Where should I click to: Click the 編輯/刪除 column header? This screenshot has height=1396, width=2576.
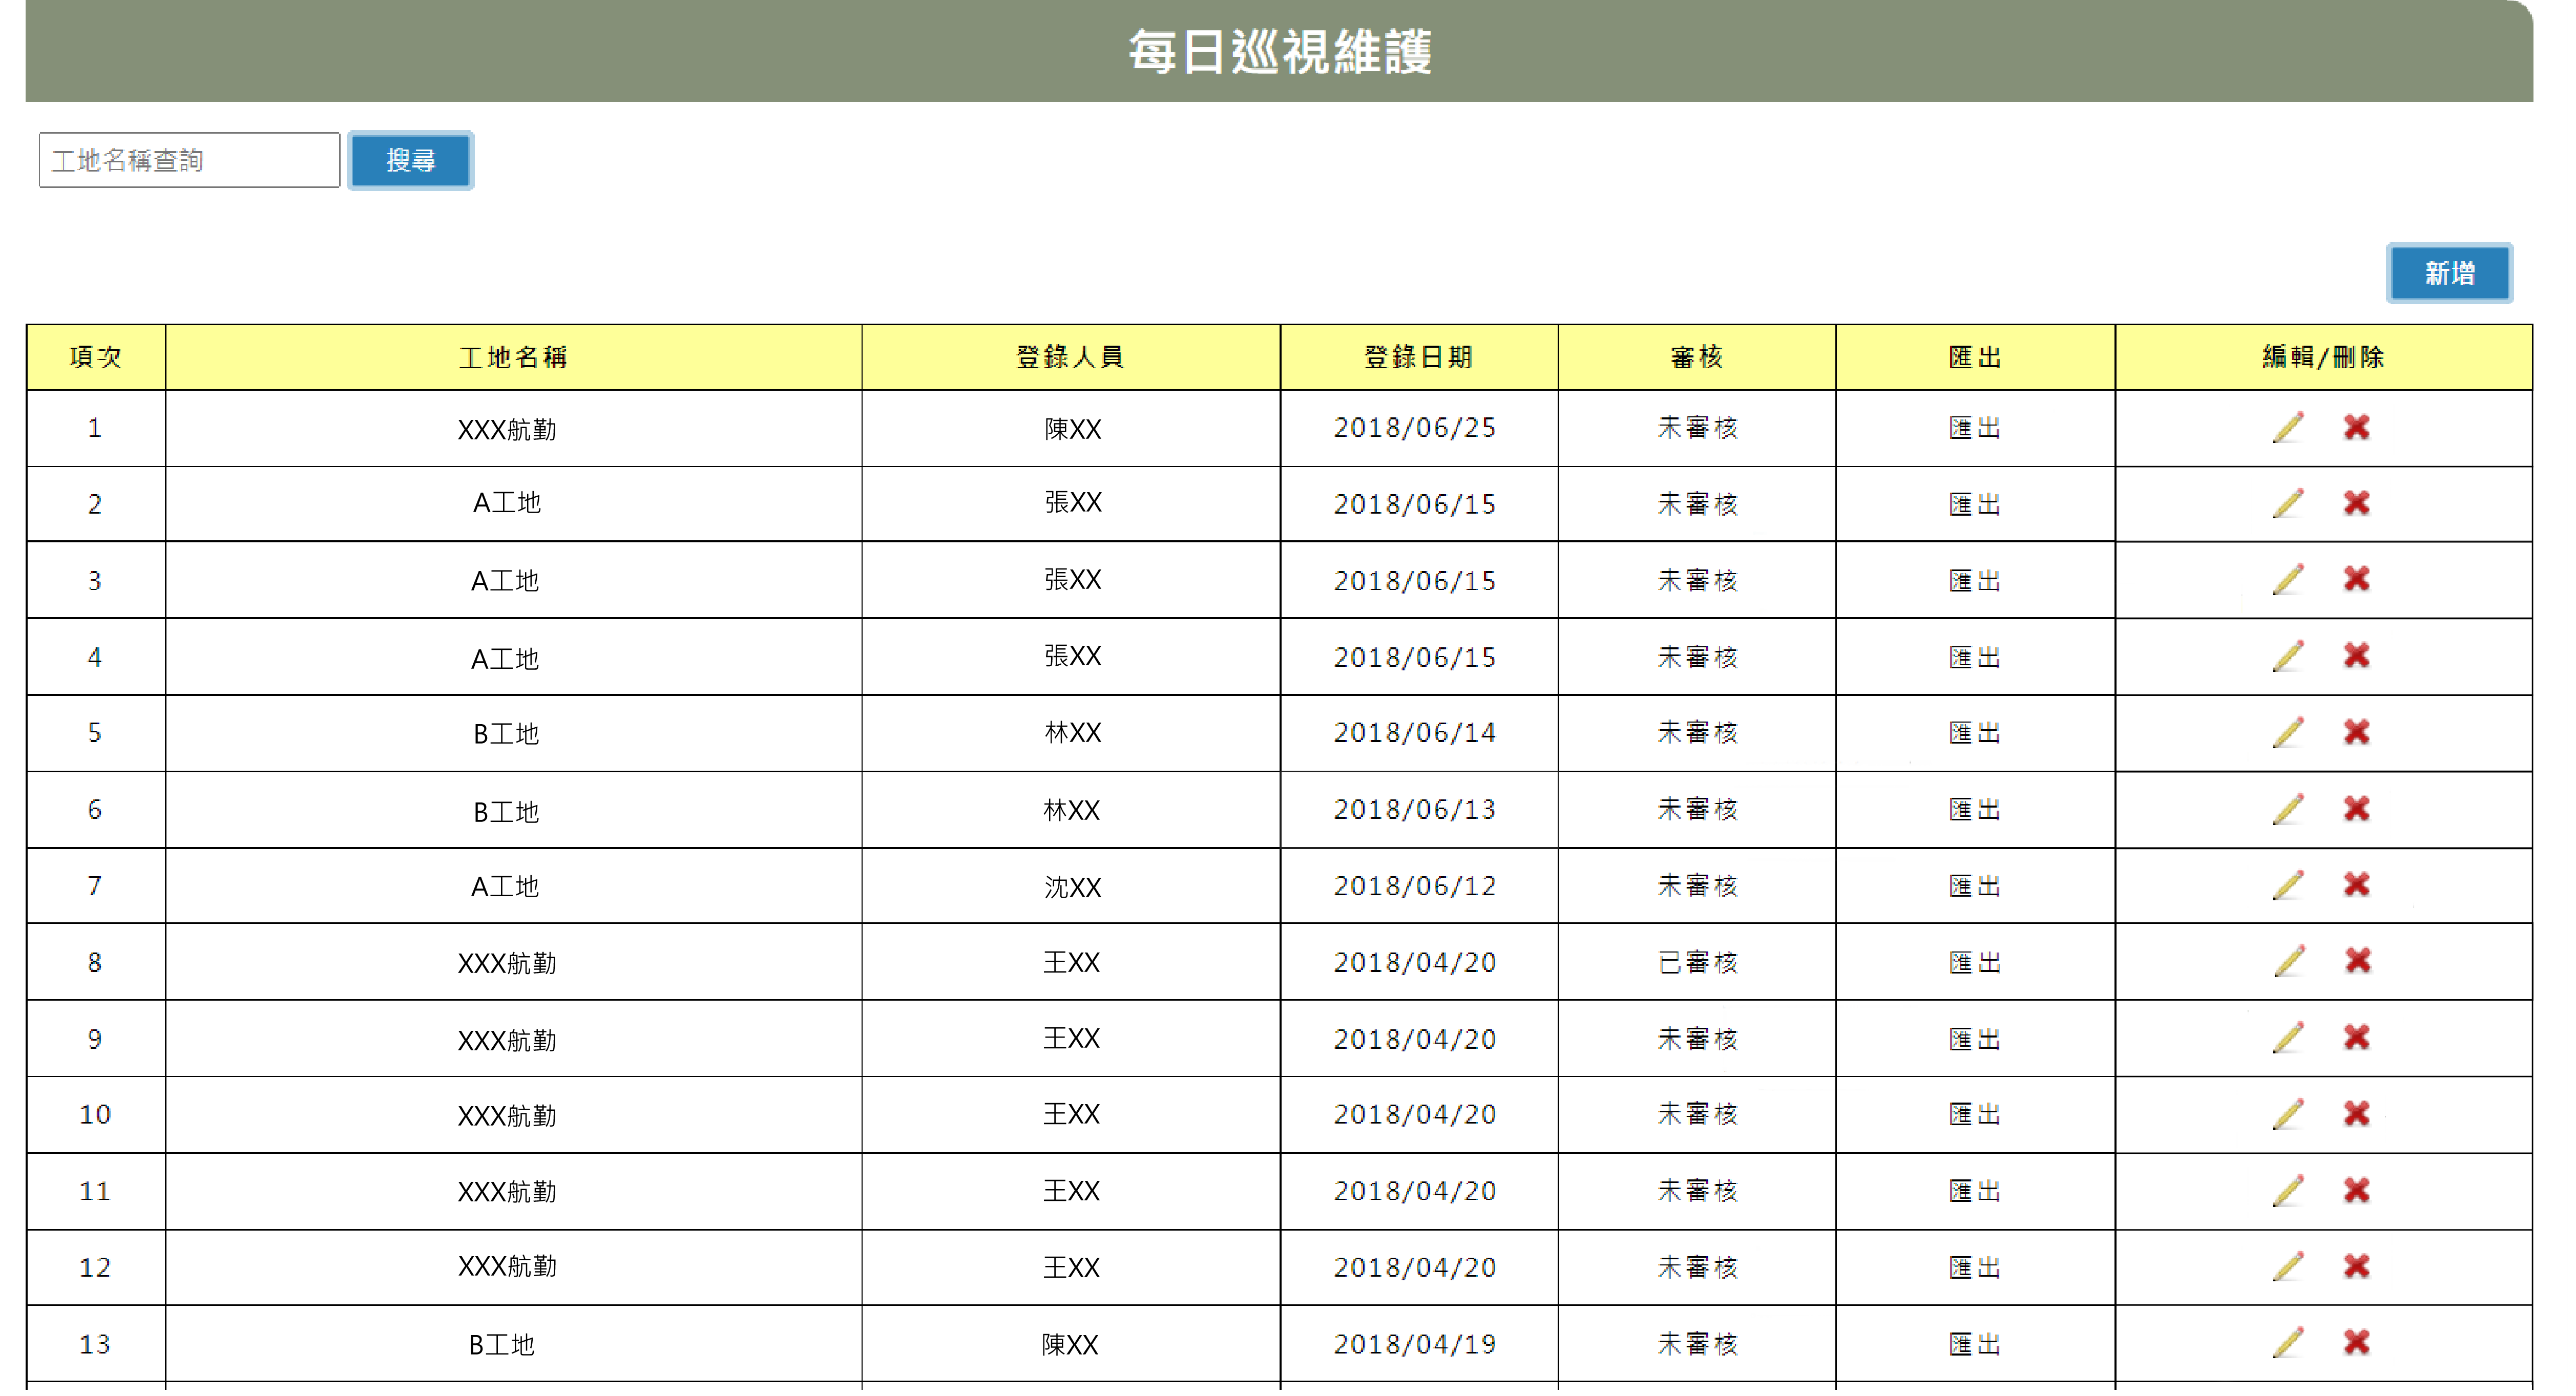[x=2323, y=357]
